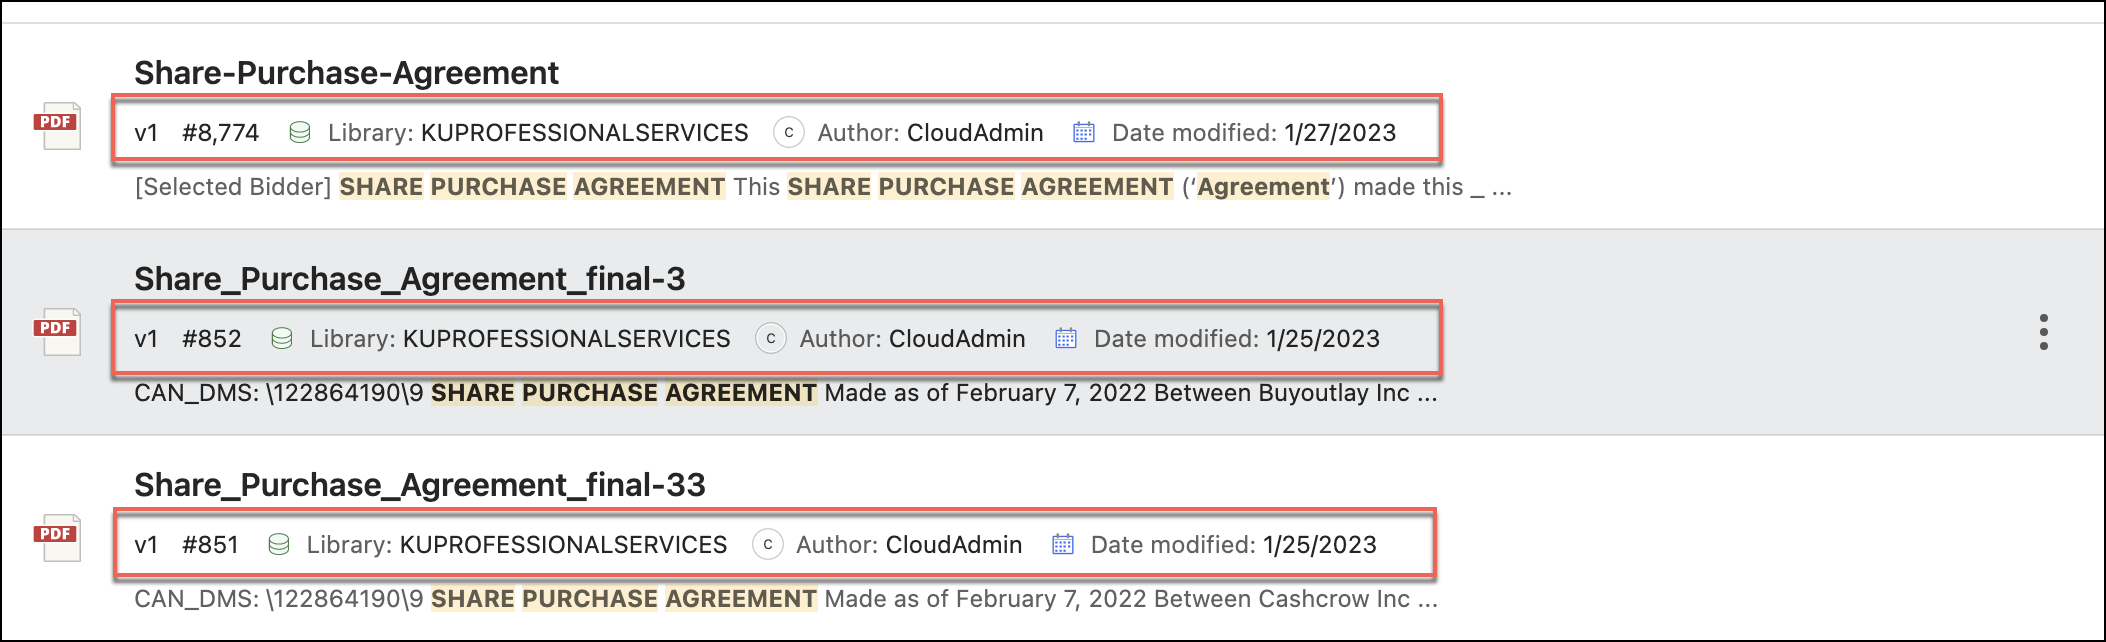This screenshot has height=642, width=2106.
Task: Click author icon on document #8,774
Action: tap(788, 133)
